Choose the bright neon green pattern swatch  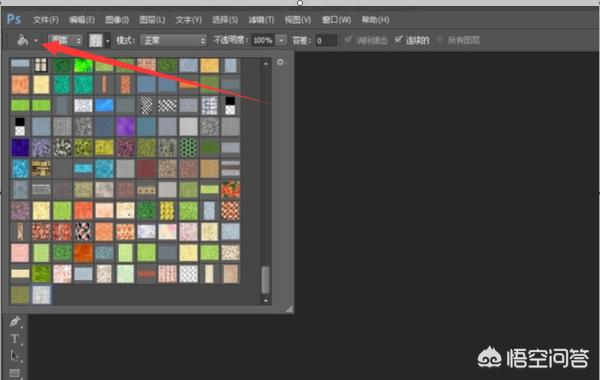coord(83,65)
